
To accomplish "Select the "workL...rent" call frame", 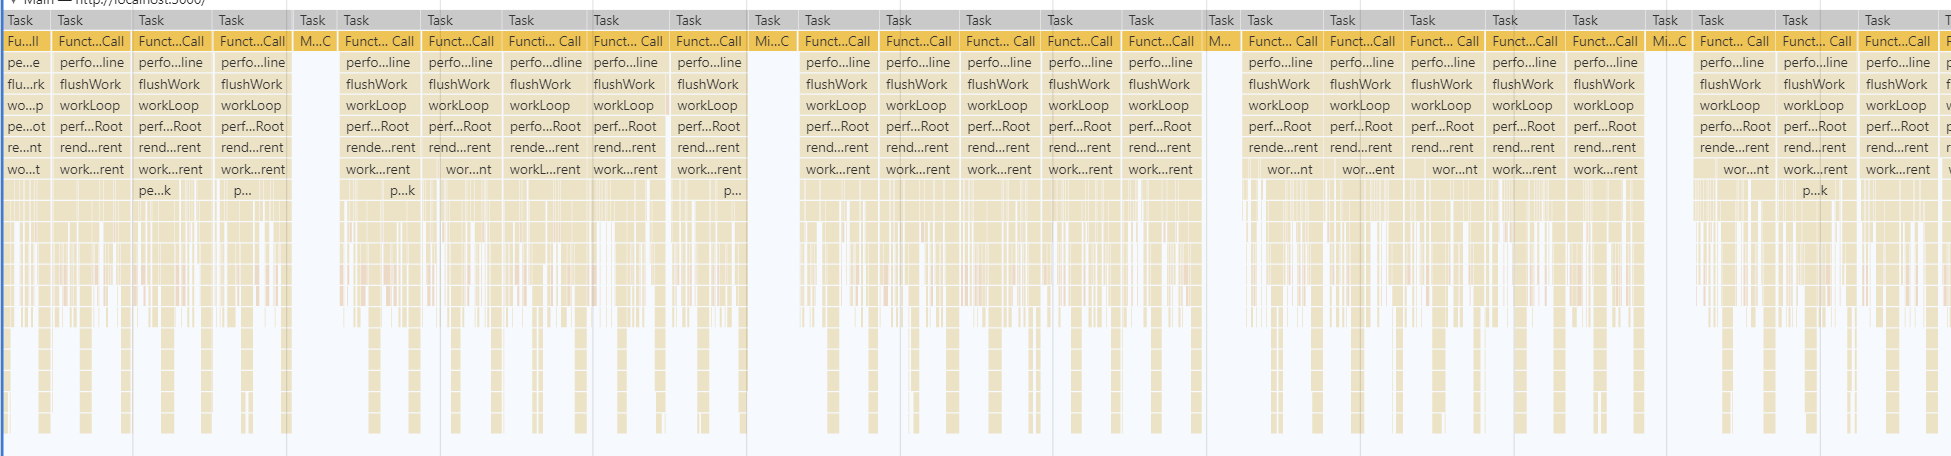I will (544, 169).
